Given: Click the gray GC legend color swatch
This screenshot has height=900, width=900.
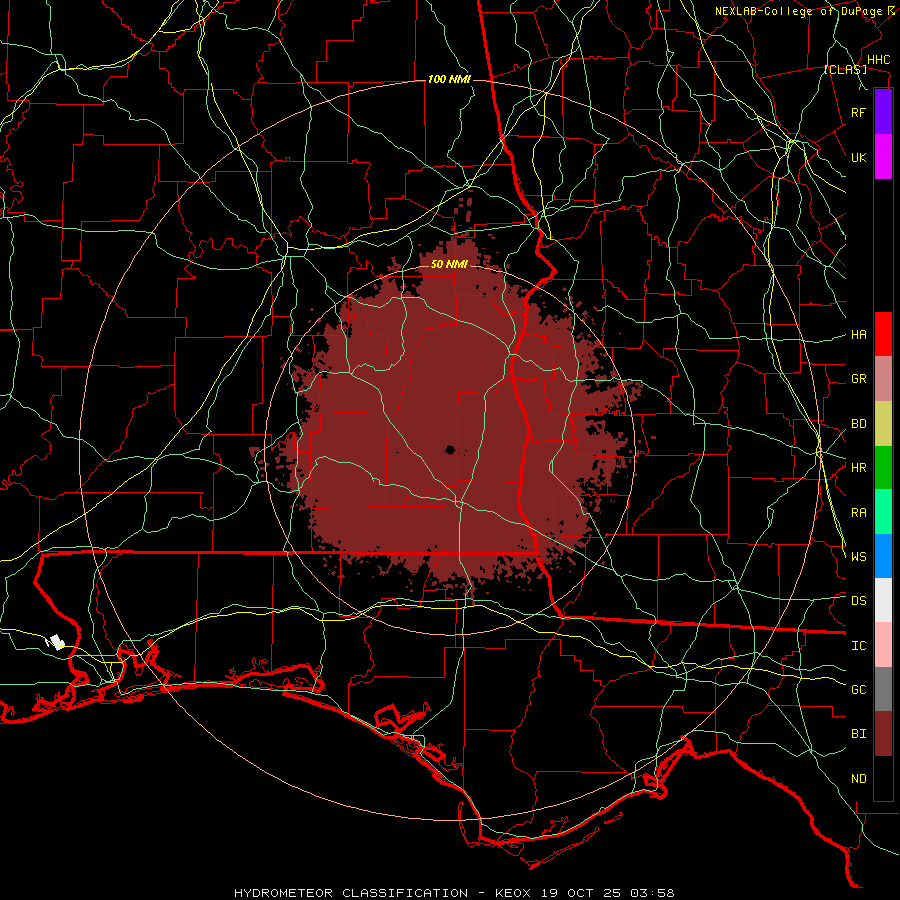Looking at the screenshot, I should tap(883, 689).
